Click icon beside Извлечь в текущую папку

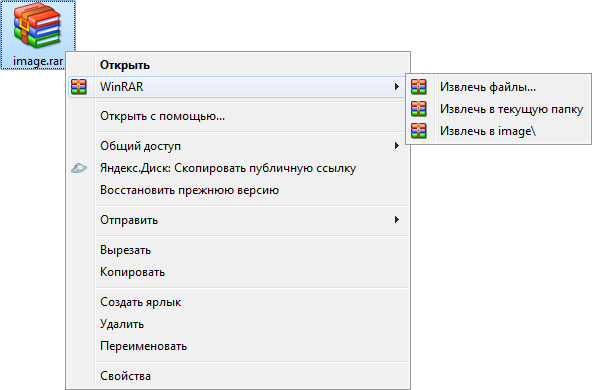click(419, 109)
